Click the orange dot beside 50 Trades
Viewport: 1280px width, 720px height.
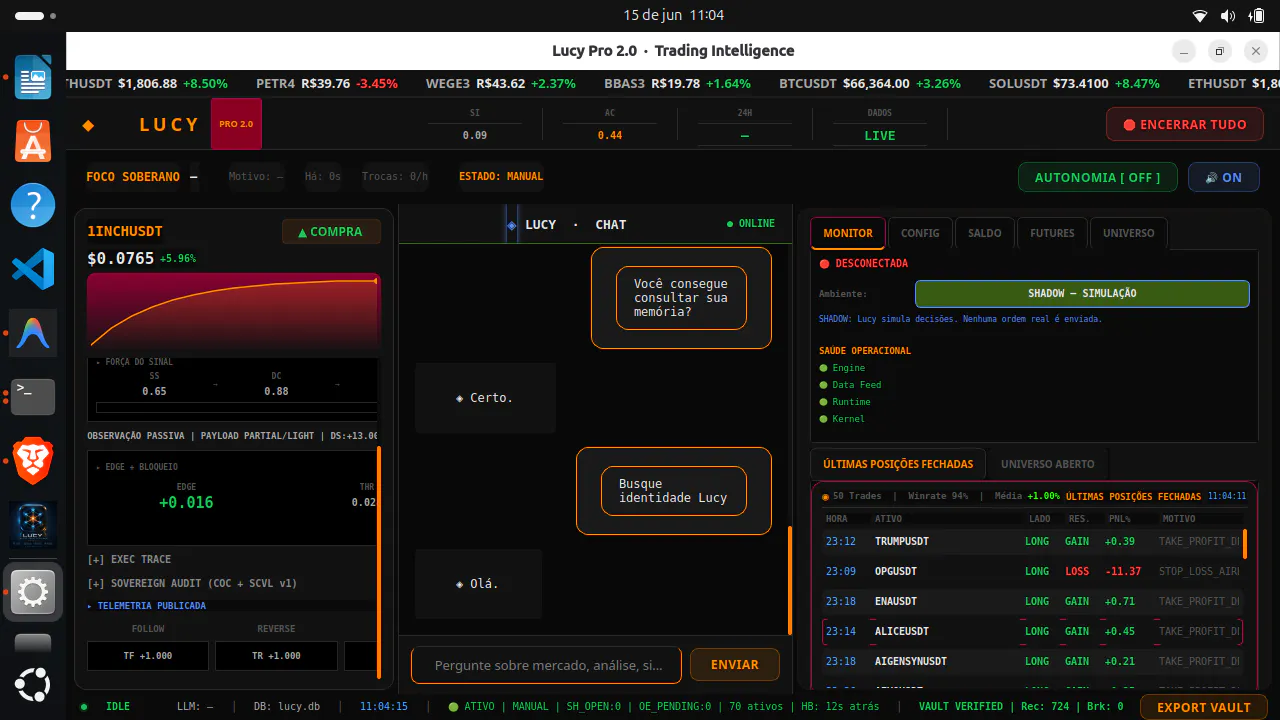coord(825,496)
